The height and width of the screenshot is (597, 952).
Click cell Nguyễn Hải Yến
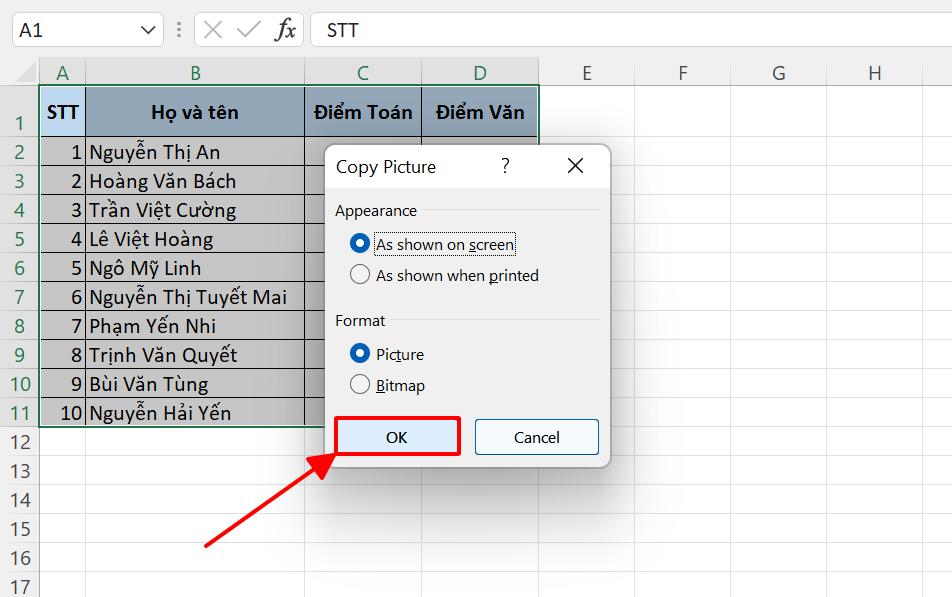coord(195,412)
